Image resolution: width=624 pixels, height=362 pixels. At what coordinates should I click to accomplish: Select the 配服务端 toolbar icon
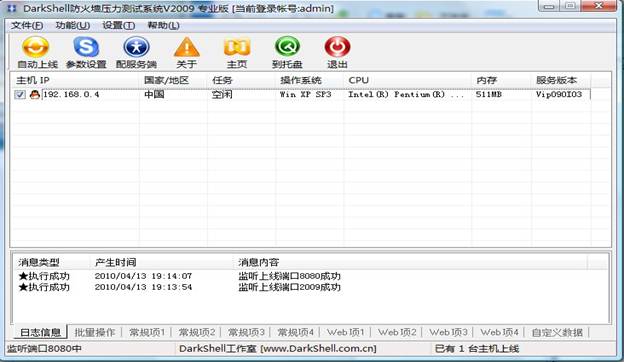click(136, 47)
